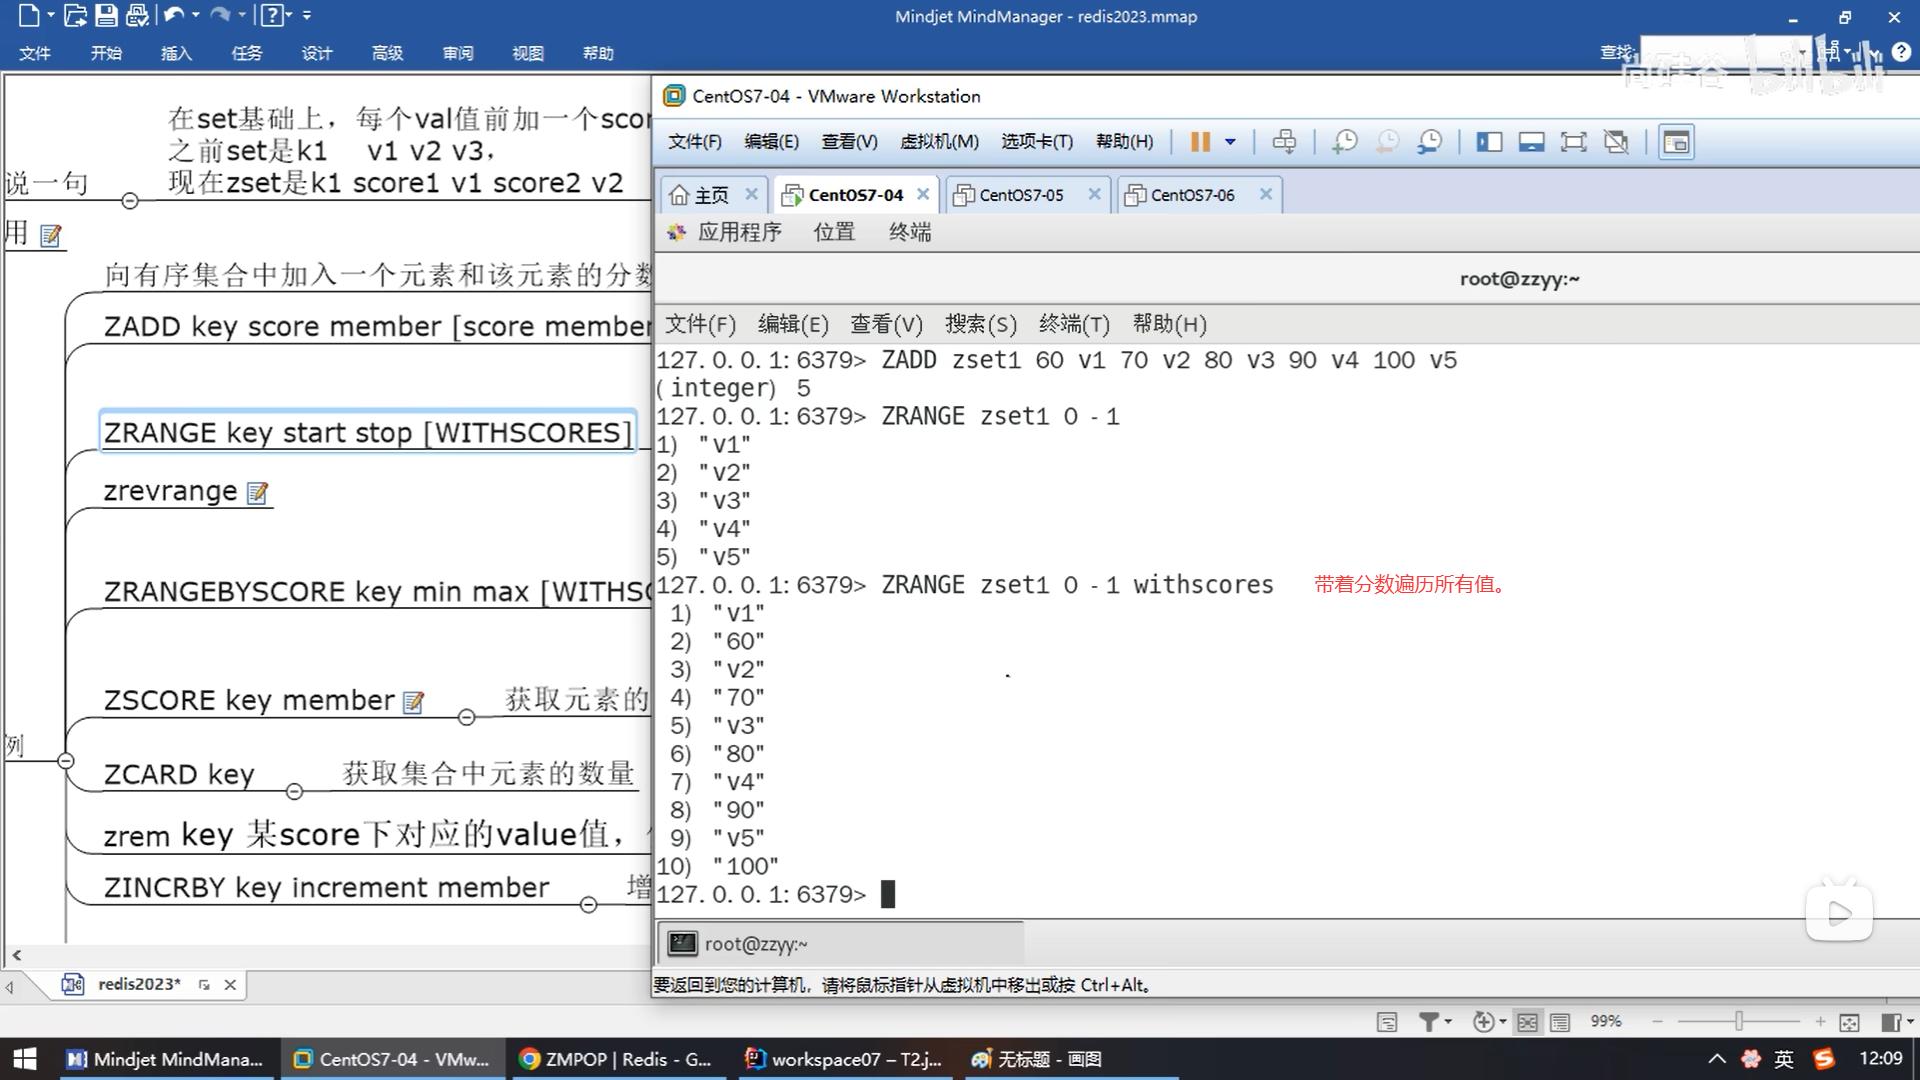Toggle map view mode in status bar
Image resolution: width=1920 pixels, height=1080 pixels.
(x=1527, y=1022)
